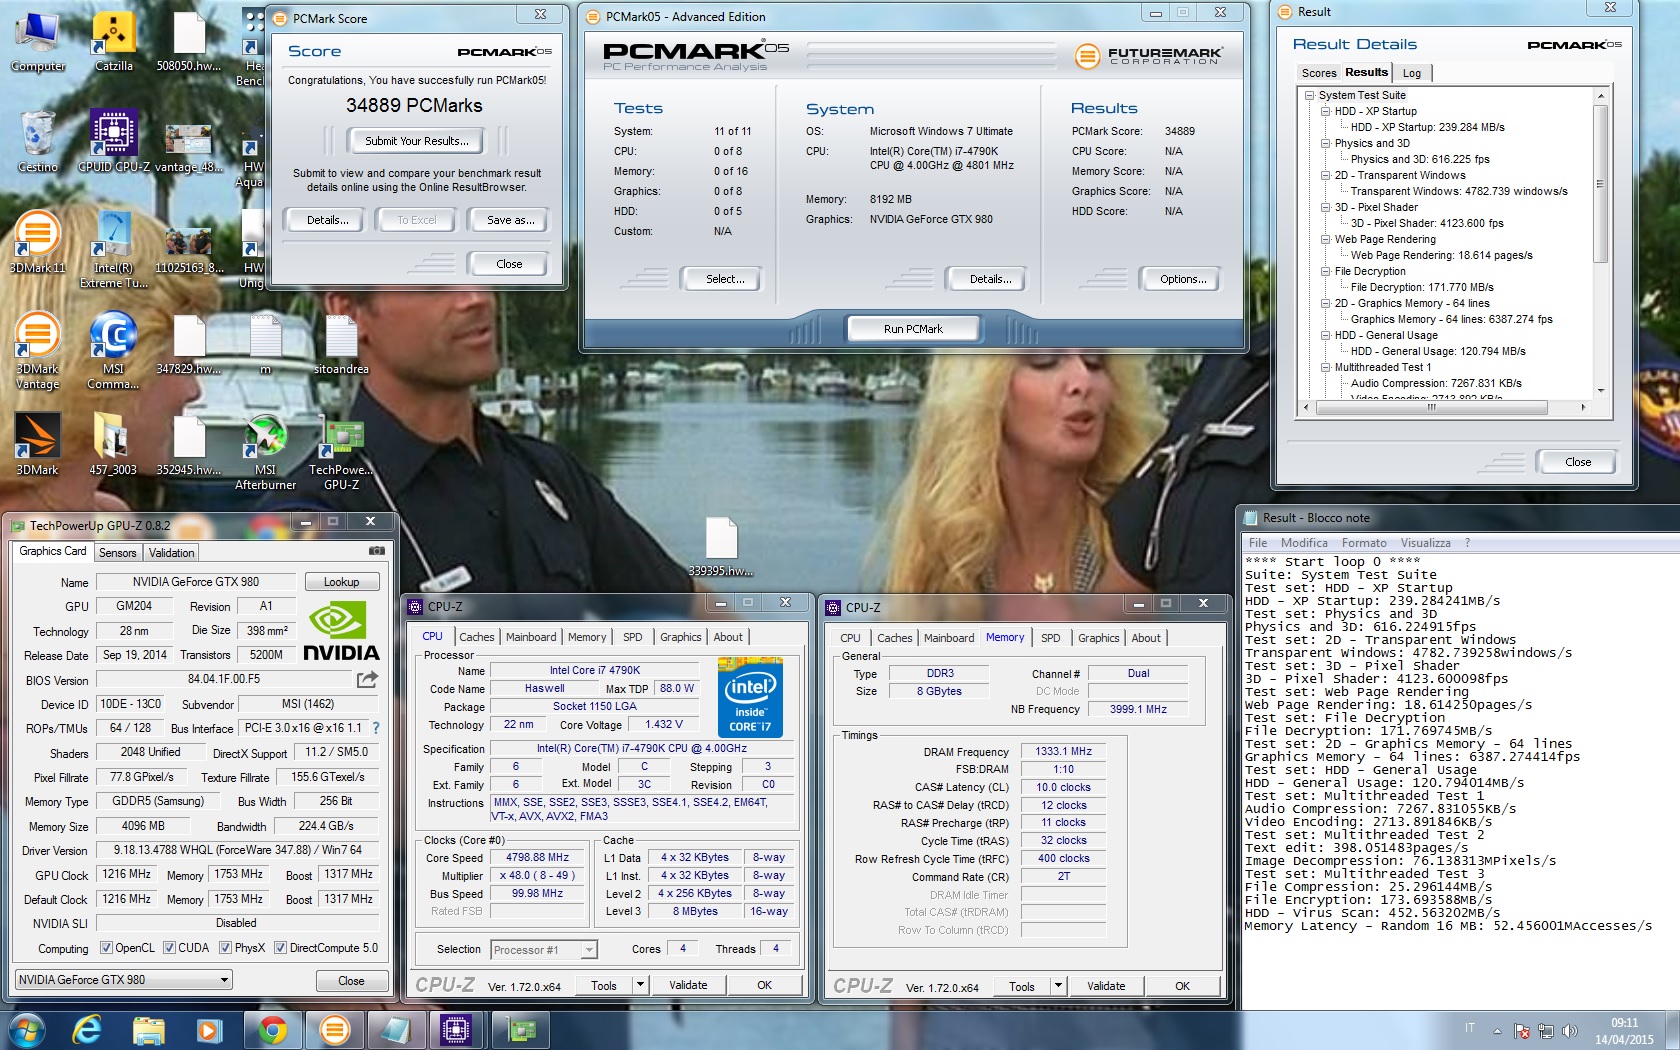Collapse the File Decryption node
The height and width of the screenshot is (1050, 1680).
pyautogui.click(x=1325, y=271)
